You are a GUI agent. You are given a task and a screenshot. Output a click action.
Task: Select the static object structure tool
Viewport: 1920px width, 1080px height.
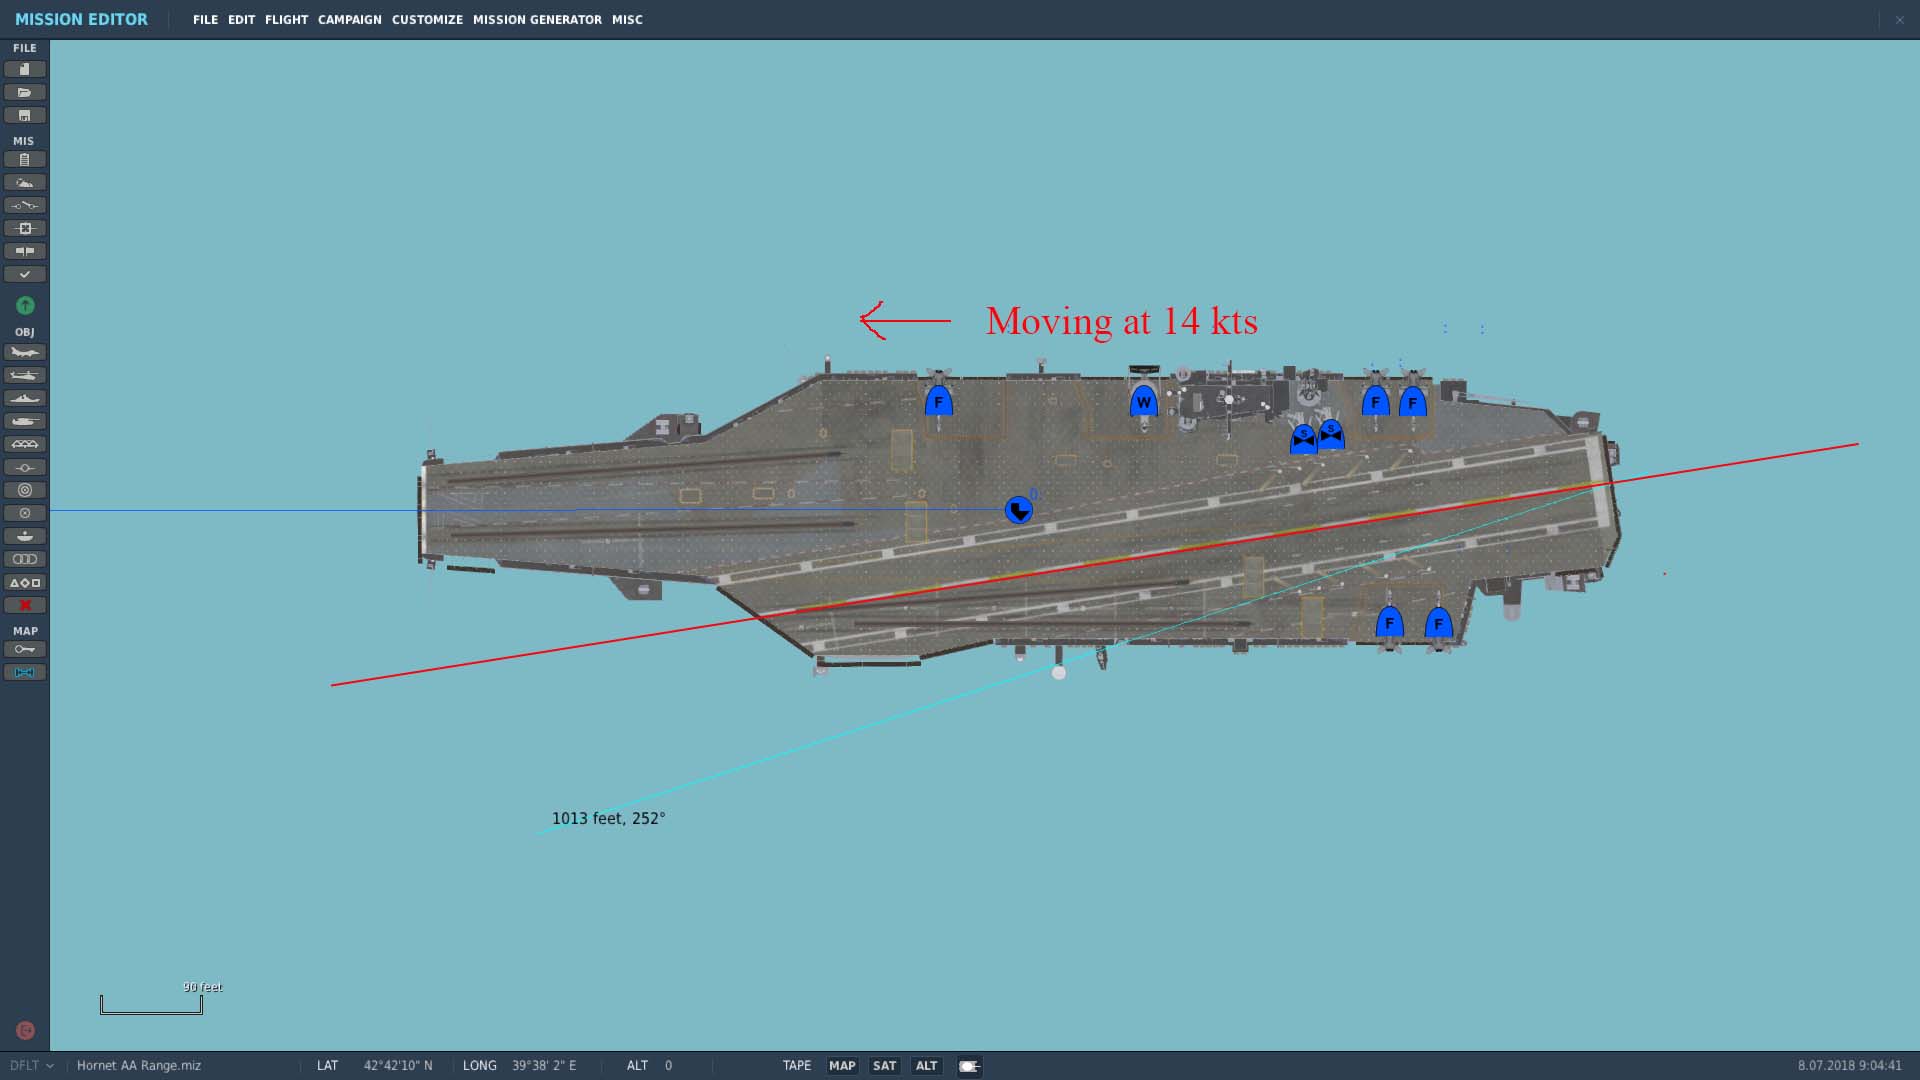25,445
